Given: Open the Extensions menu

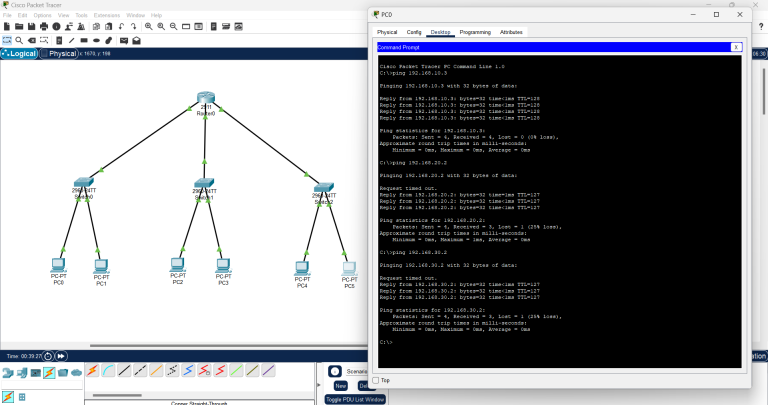Looking at the screenshot, I should [x=107, y=15].
